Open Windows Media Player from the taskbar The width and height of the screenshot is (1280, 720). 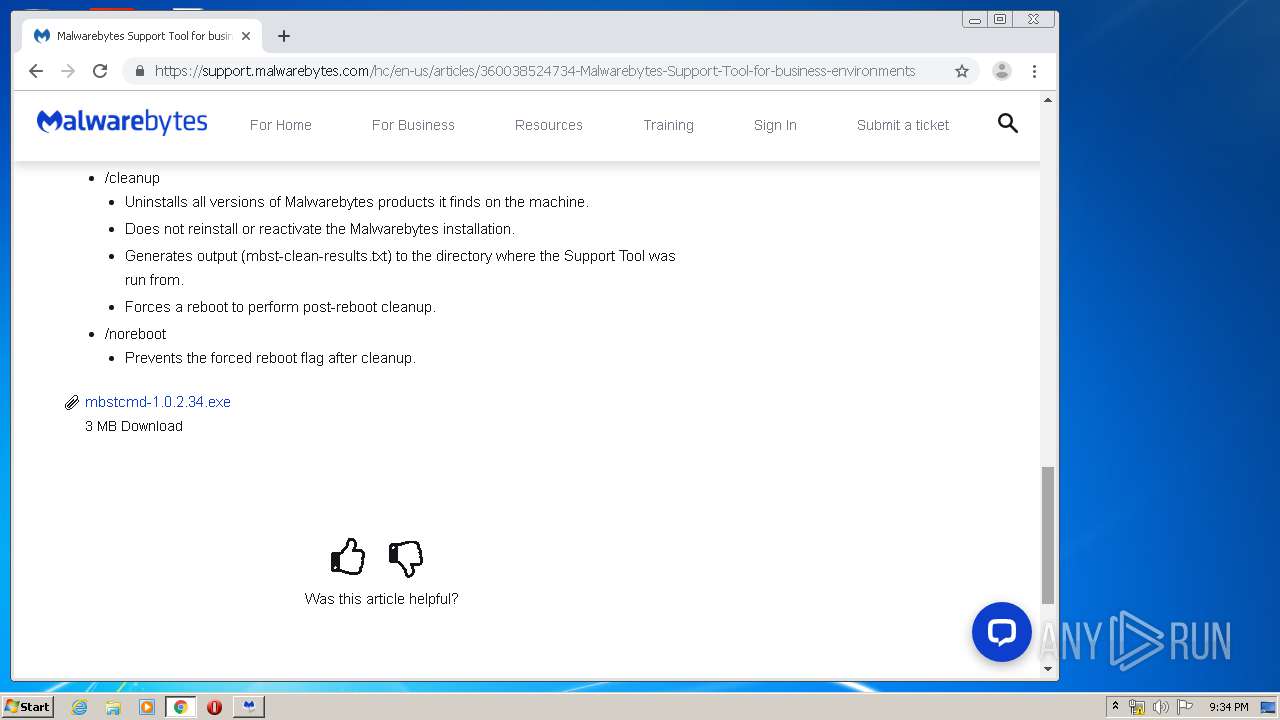pyautogui.click(x=147, y=707)
